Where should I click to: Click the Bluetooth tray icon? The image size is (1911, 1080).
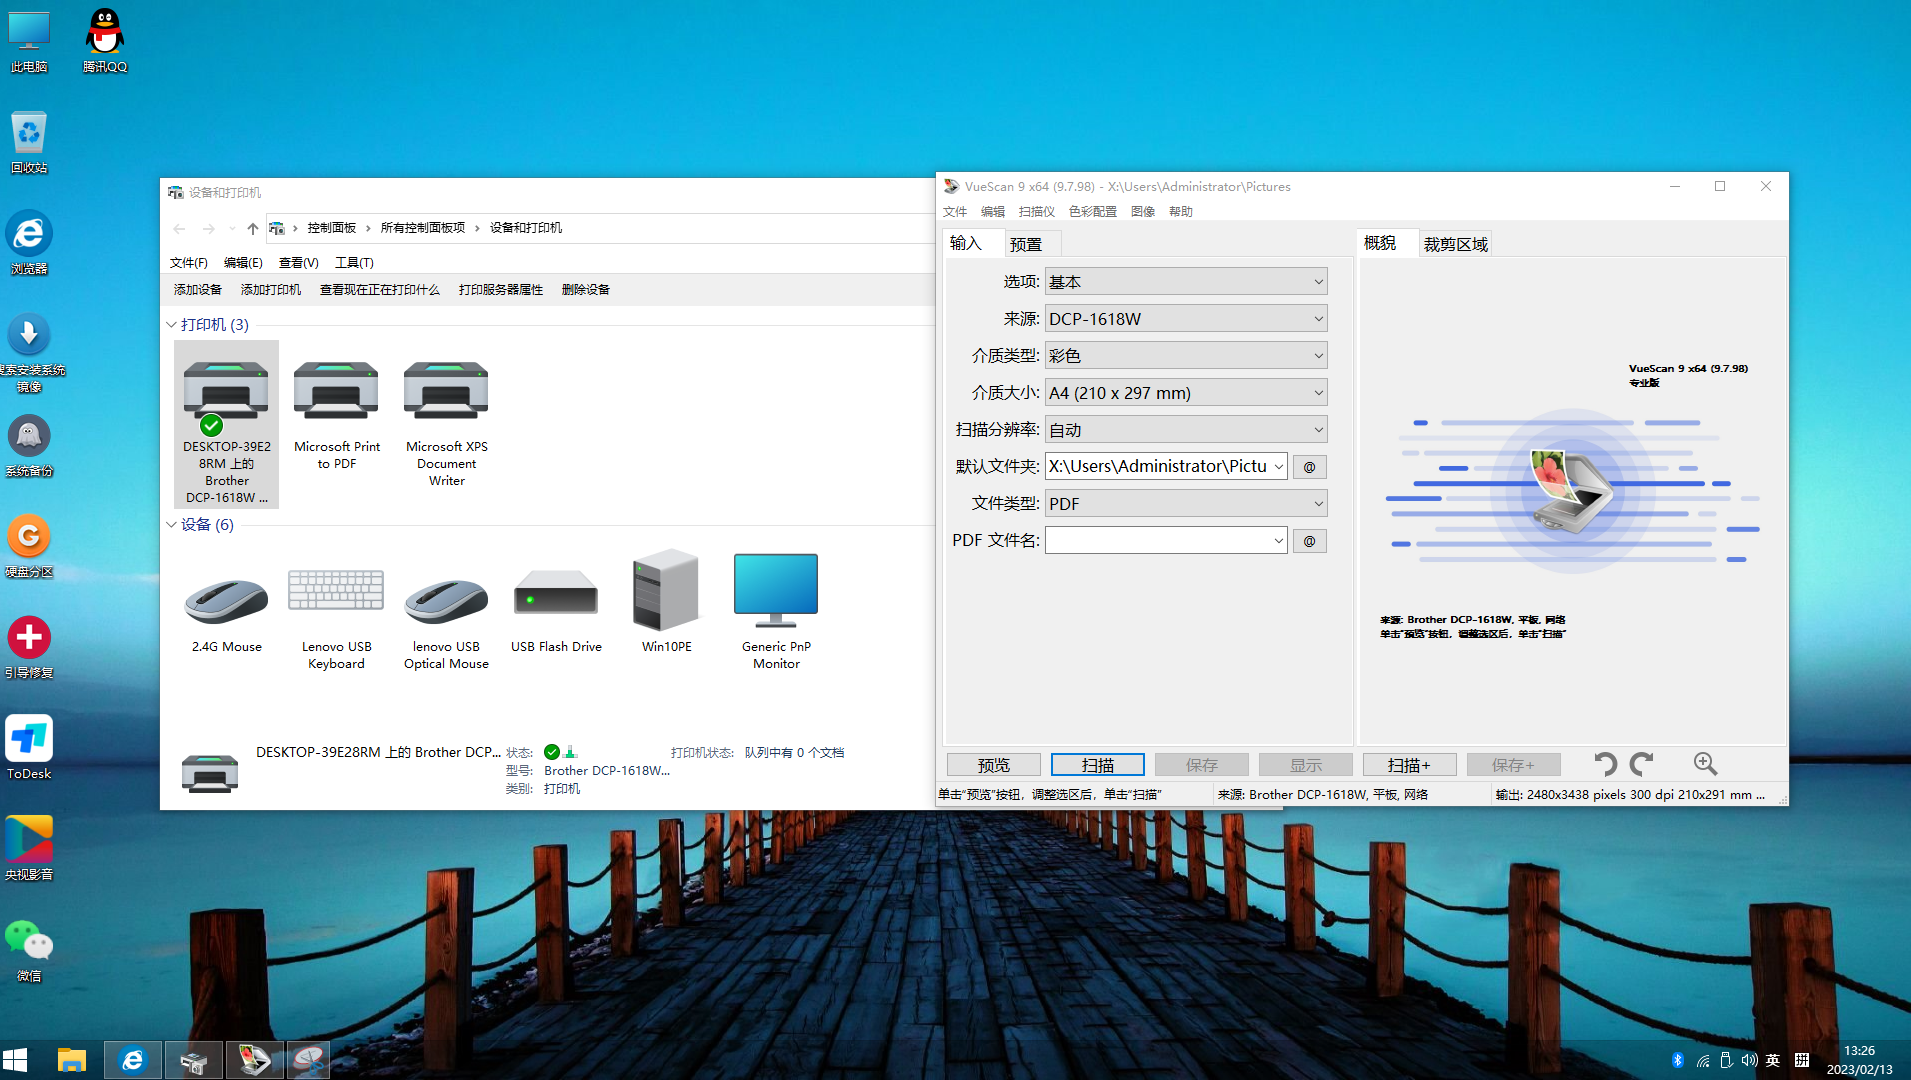coord(1678,1060)
